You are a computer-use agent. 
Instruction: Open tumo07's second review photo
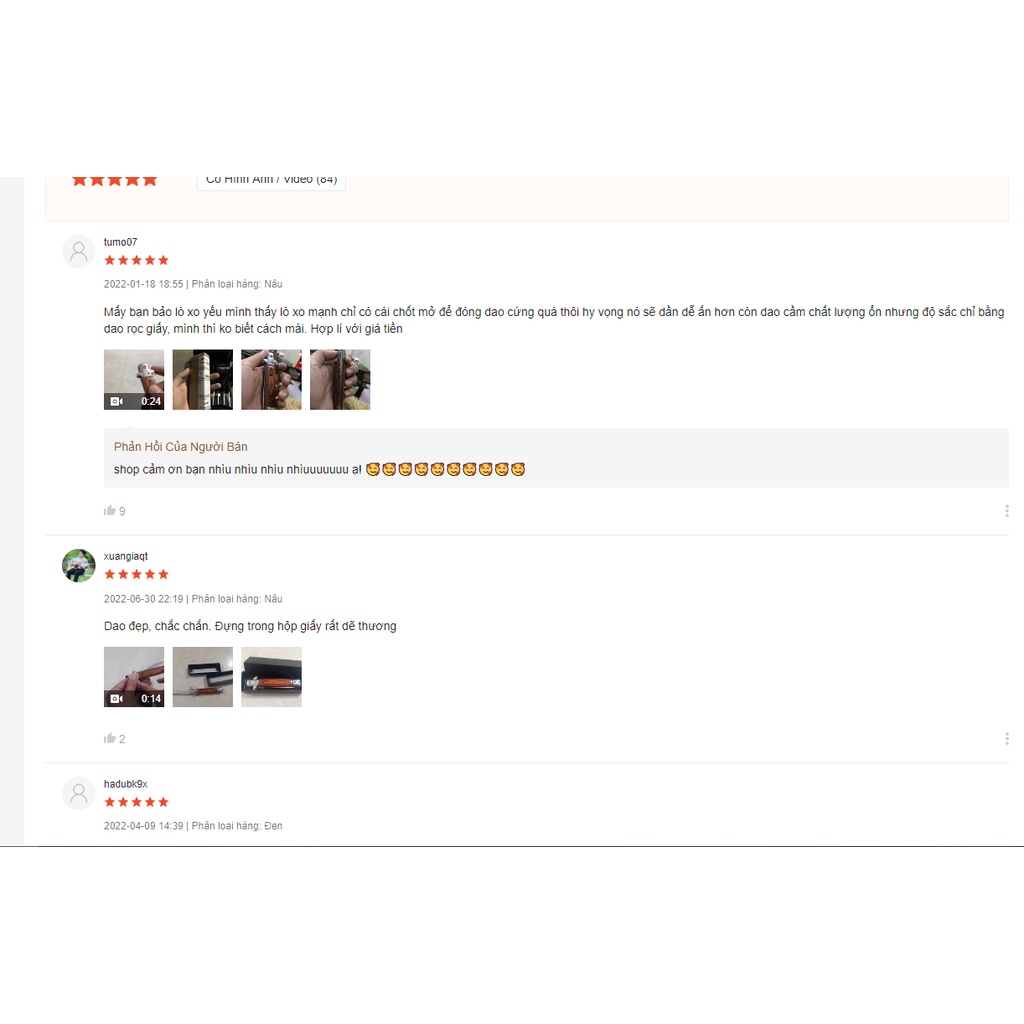point(202,379)
